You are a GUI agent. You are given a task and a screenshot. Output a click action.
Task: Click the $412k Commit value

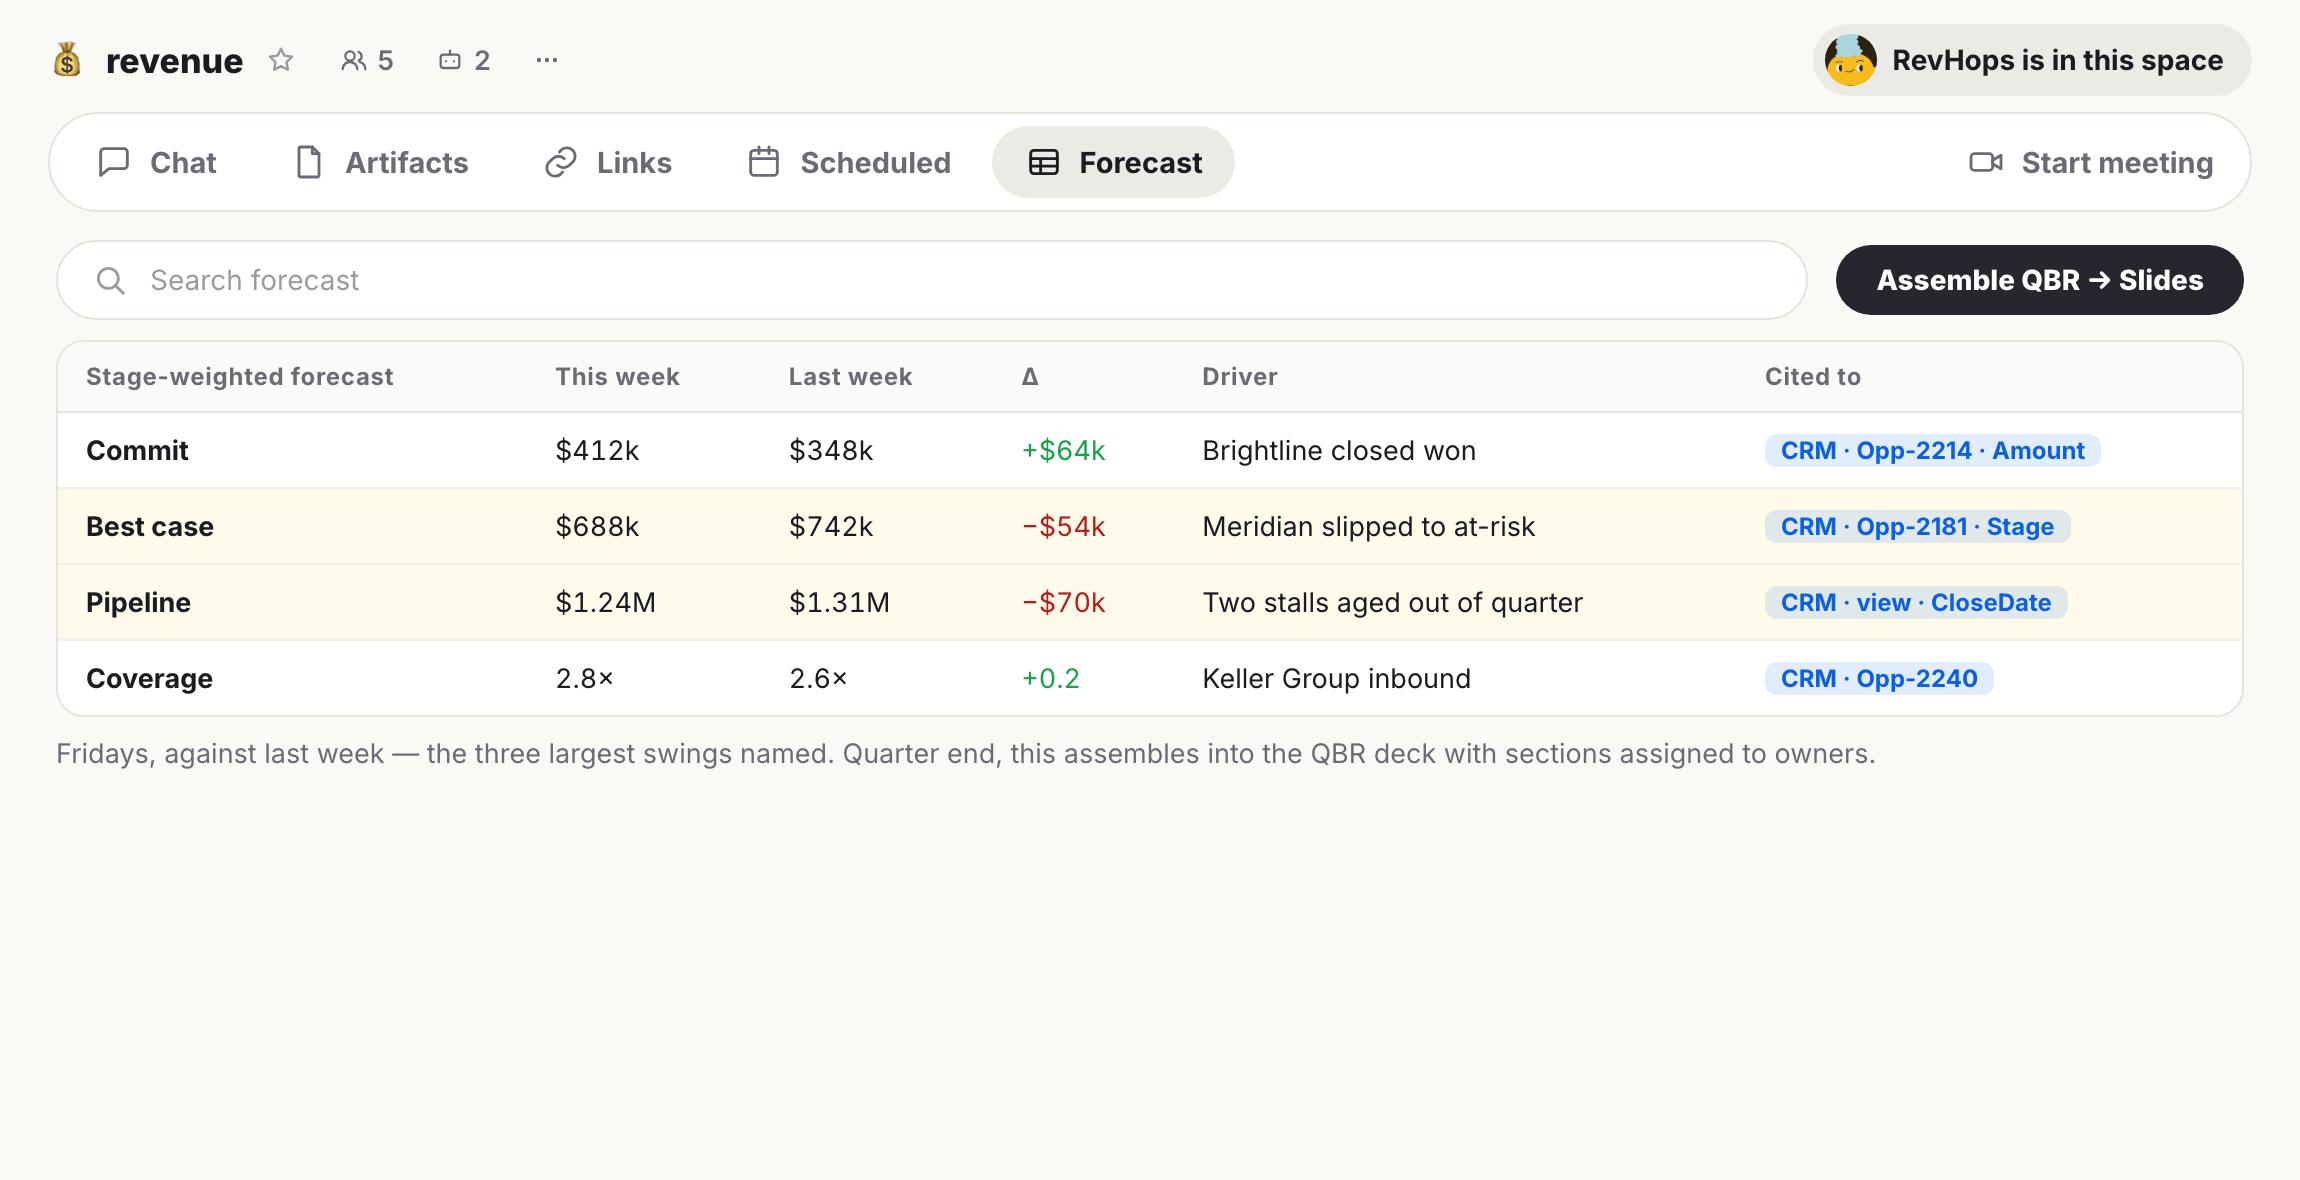597,450
